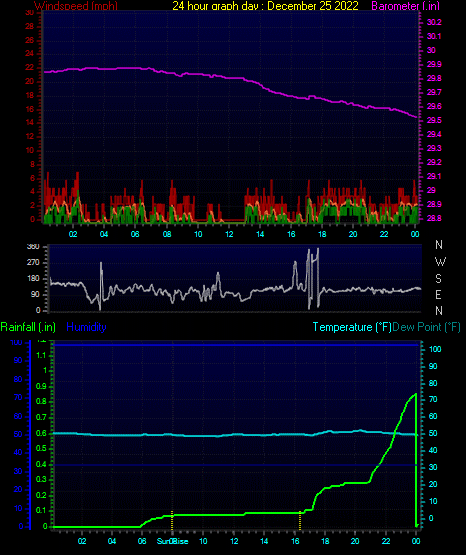
Task: Click the 100 temperature scale value
Action: [x=435, y=349]
